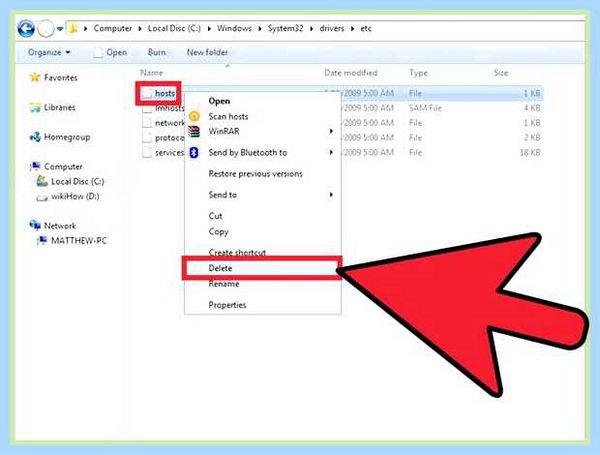Select System32 in the address breadcrumb
Viewport: 600px width, 455px height.
tap(285, 28)
